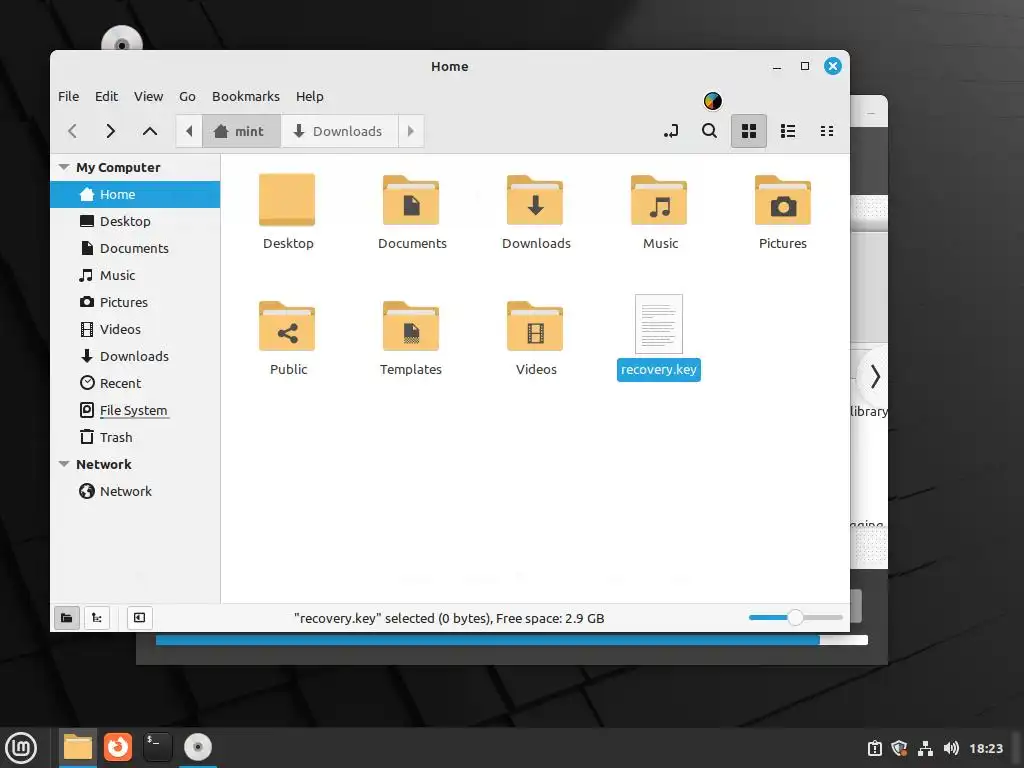The height and width of the screenshot is (768, 1024).
Task: Open the clipboard-like notification tray icon
Action: (x=874, y=748)
